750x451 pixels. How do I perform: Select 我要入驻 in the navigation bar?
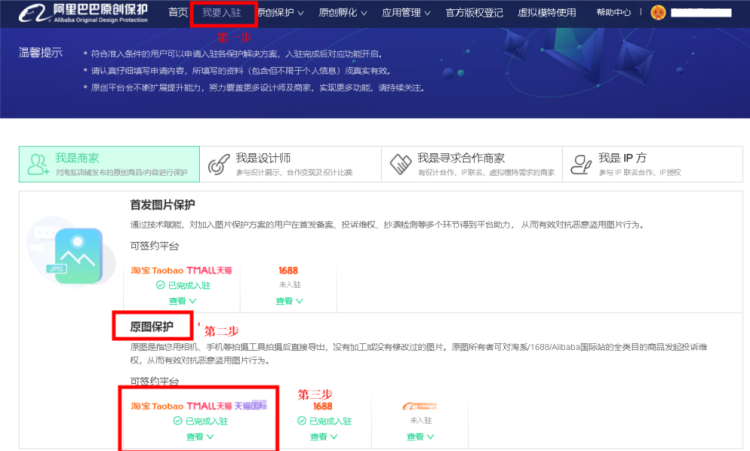coord(222,13)
